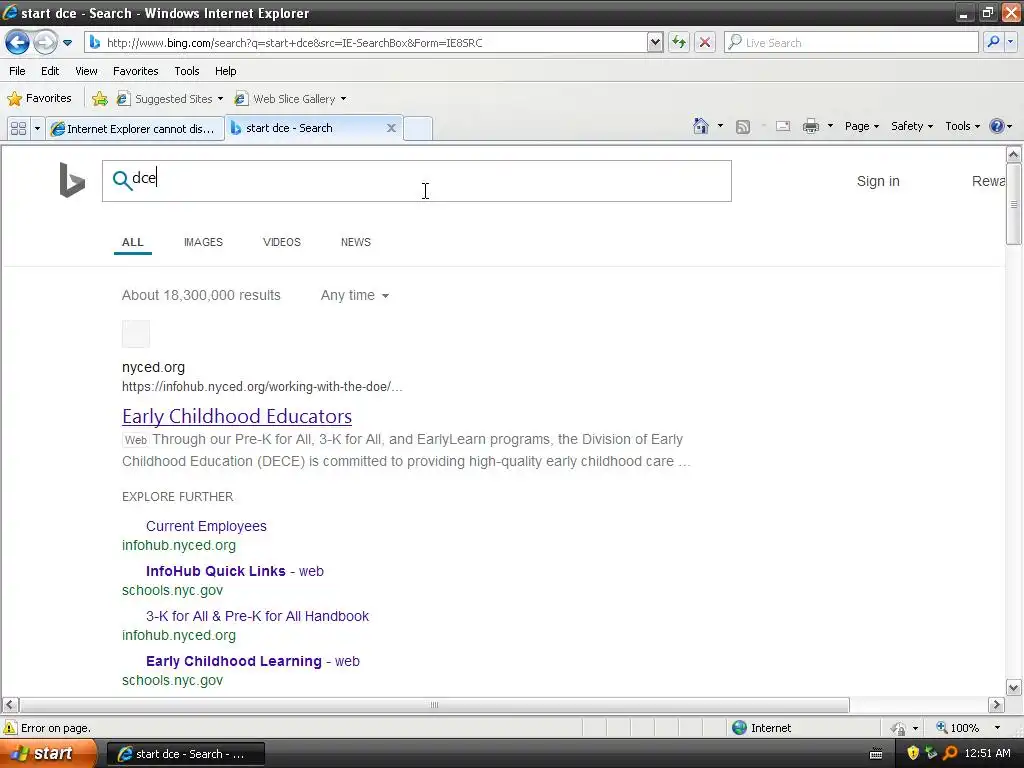
Task: Open the Help menu
Action: coord(225,71)
